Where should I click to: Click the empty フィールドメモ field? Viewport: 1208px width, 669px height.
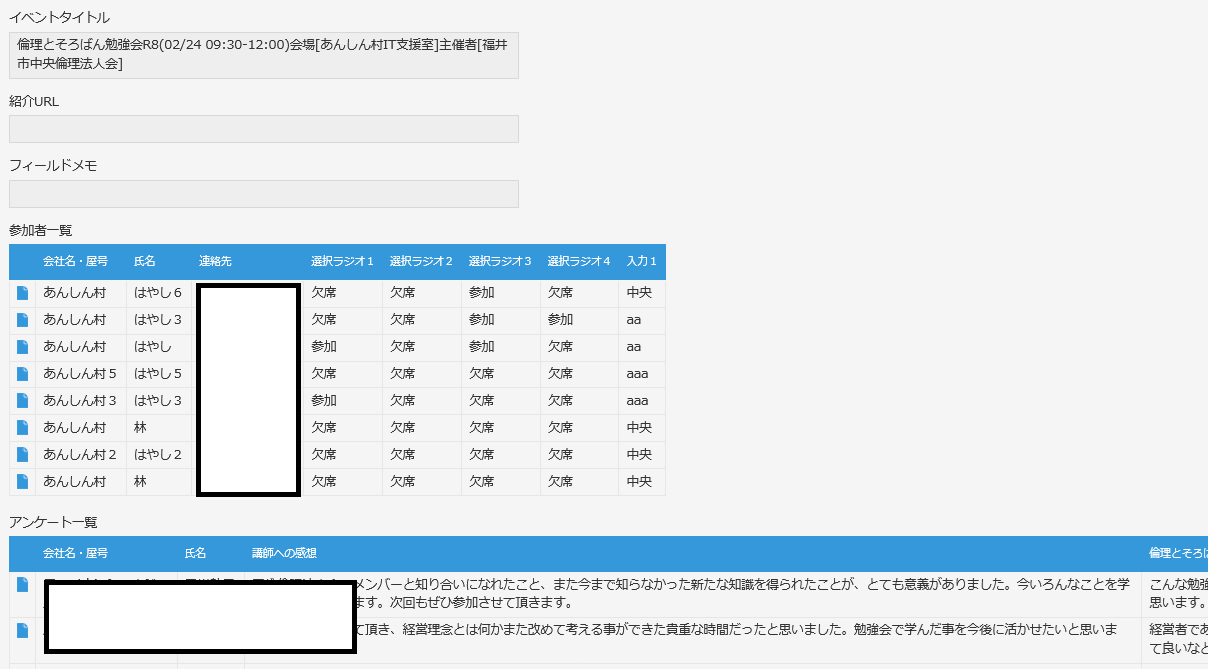264,194
